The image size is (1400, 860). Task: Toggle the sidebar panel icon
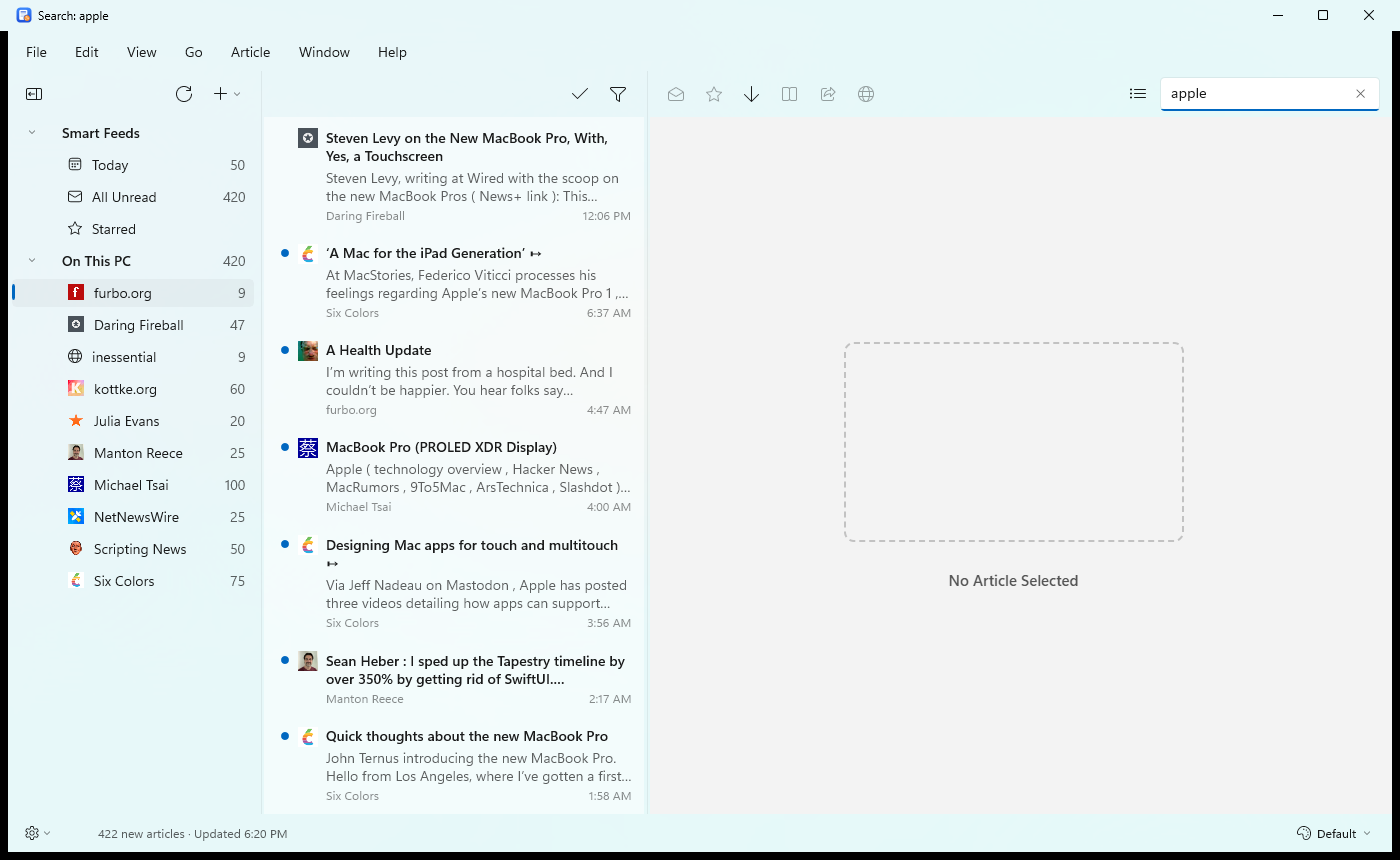[34, 94]
